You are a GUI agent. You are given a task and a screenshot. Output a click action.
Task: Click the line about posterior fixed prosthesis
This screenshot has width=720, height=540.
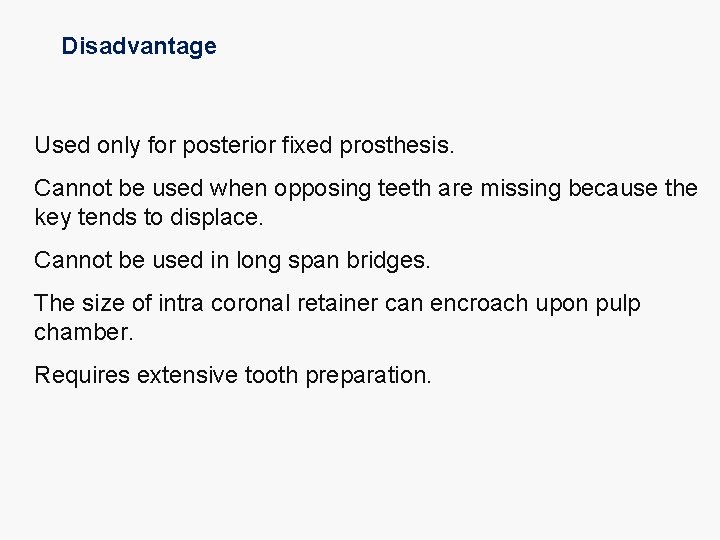point(244,146)
